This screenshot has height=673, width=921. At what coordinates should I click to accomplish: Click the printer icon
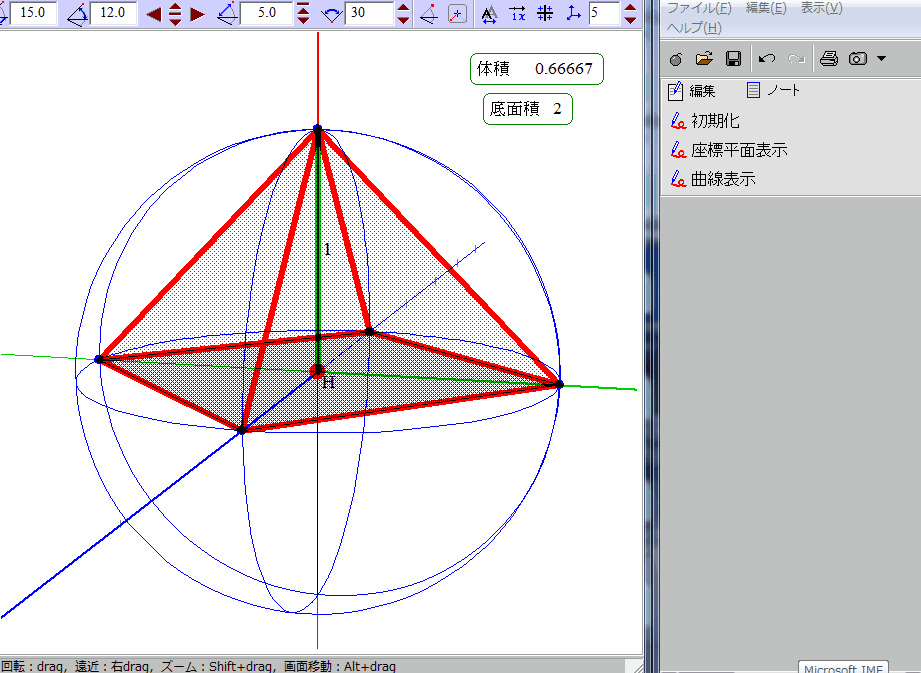pos(828,59)
